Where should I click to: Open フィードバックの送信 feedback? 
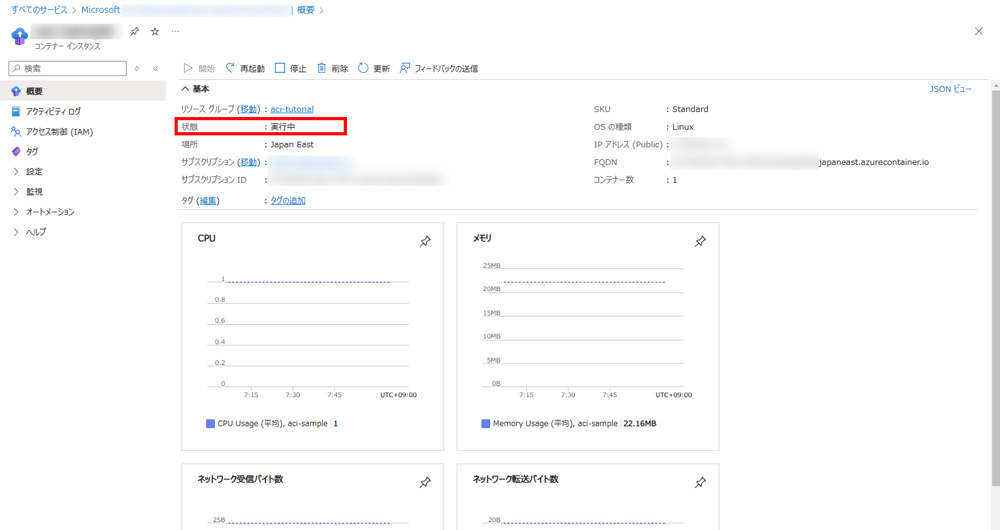coord(439,68)
